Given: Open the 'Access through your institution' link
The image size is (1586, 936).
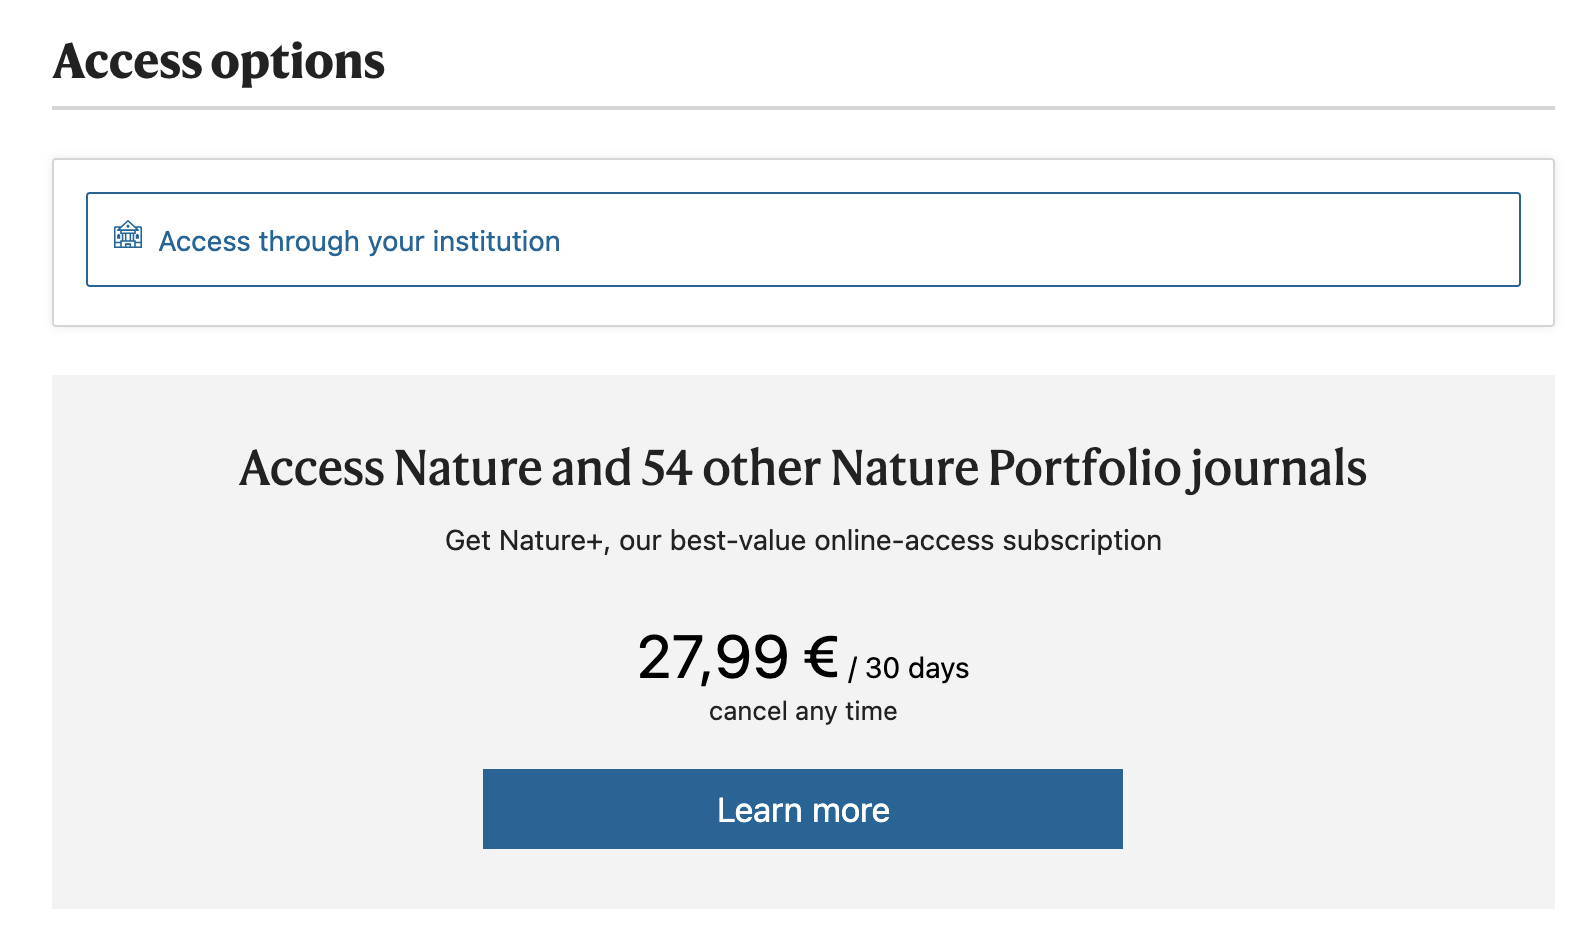Looking at the screenshot, I should 359,242.
